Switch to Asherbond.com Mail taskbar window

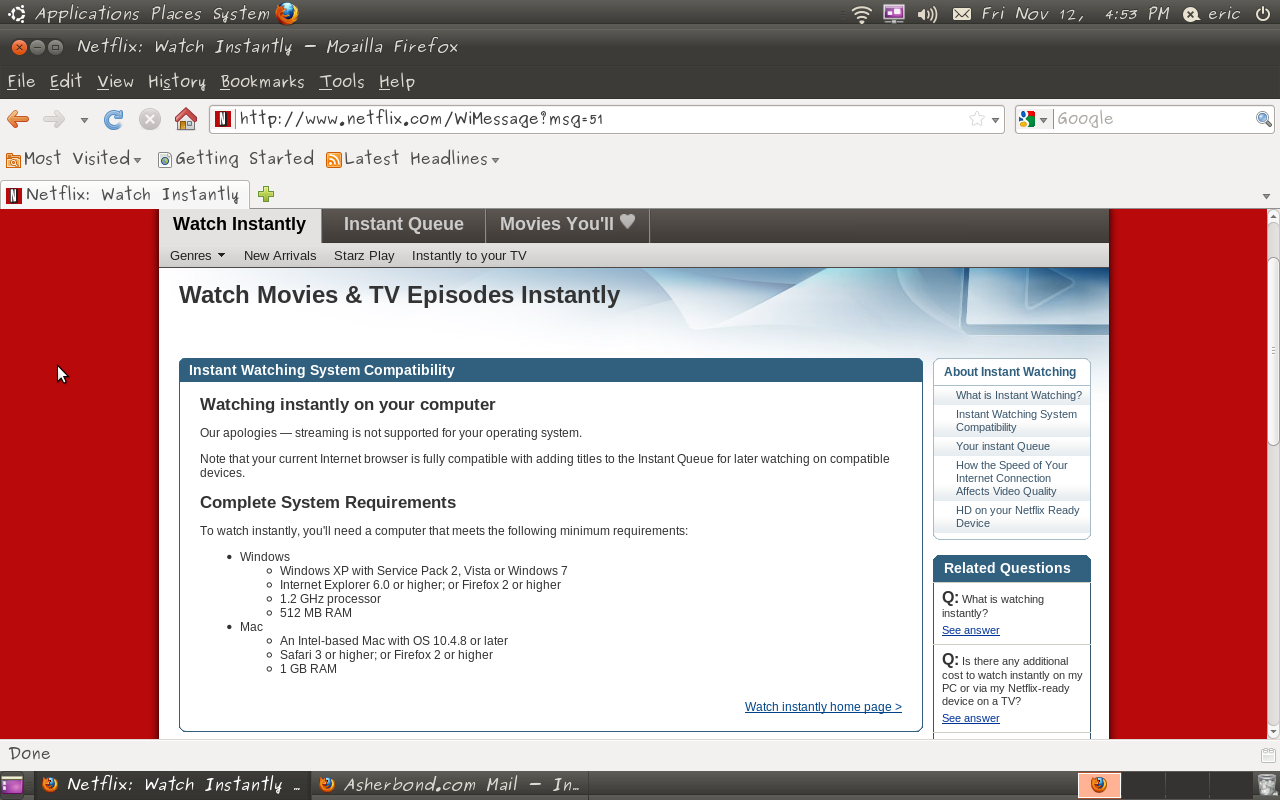click(x=449, y=785)
